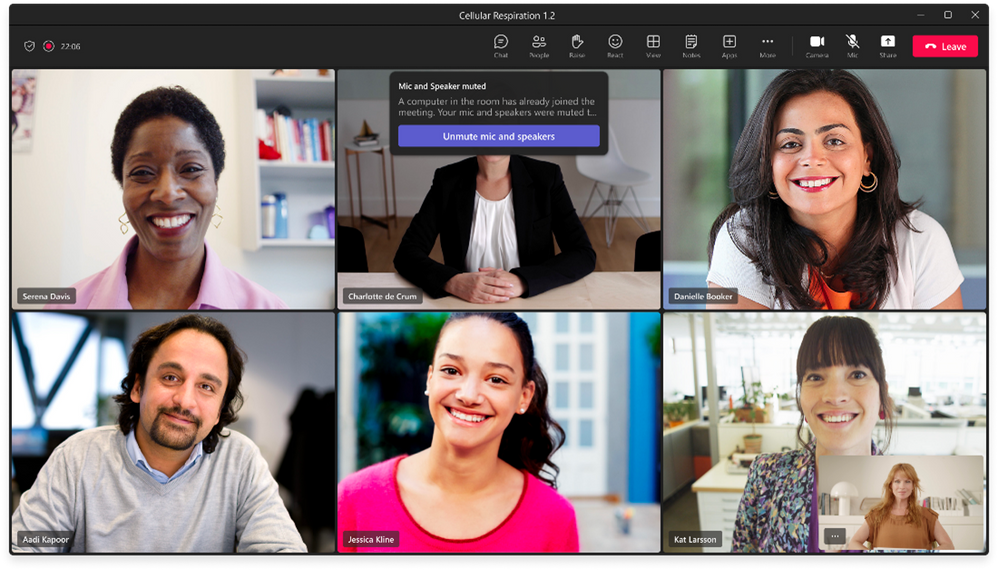The height and width of the screenshot is (570, 998).
Task: Unmute the Mic in toolbar
Action: click(x=852, y=46)
